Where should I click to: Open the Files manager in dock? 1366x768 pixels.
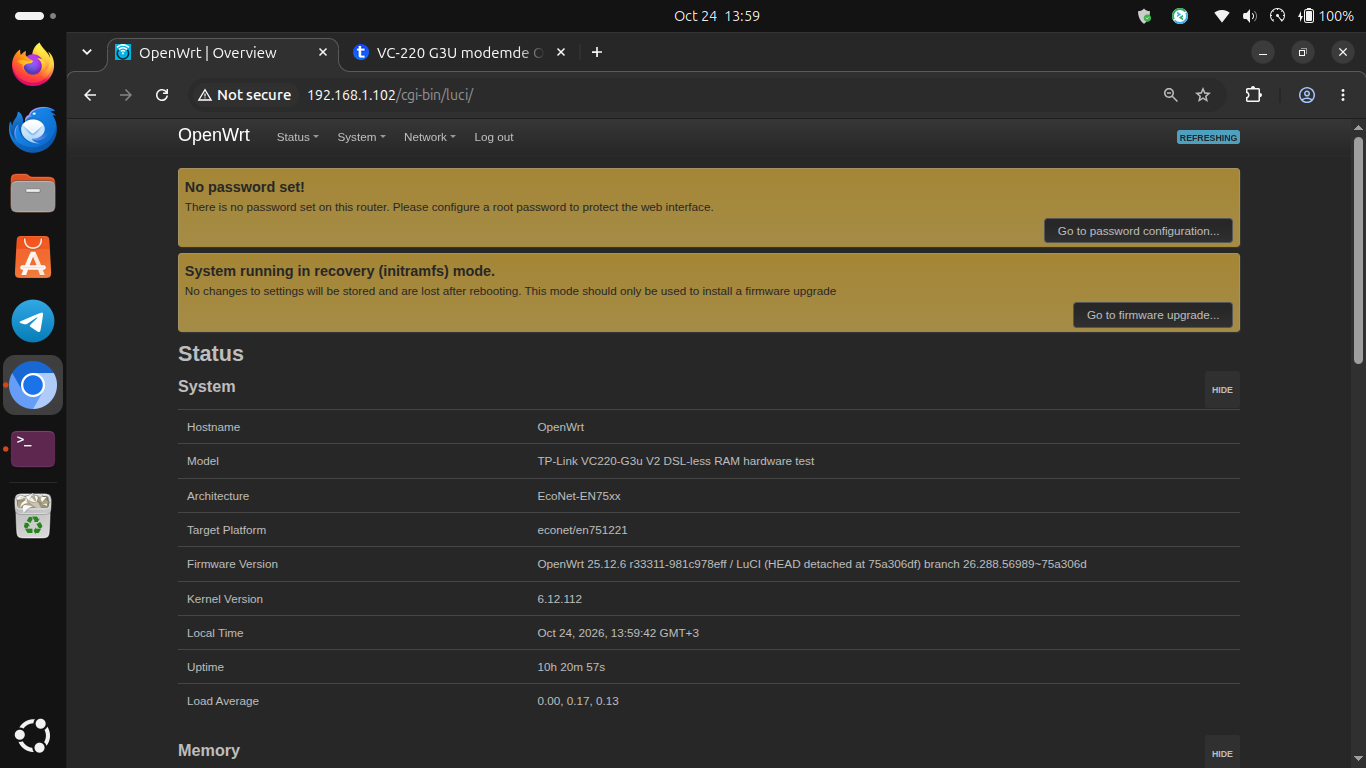[x=33, y=193]
